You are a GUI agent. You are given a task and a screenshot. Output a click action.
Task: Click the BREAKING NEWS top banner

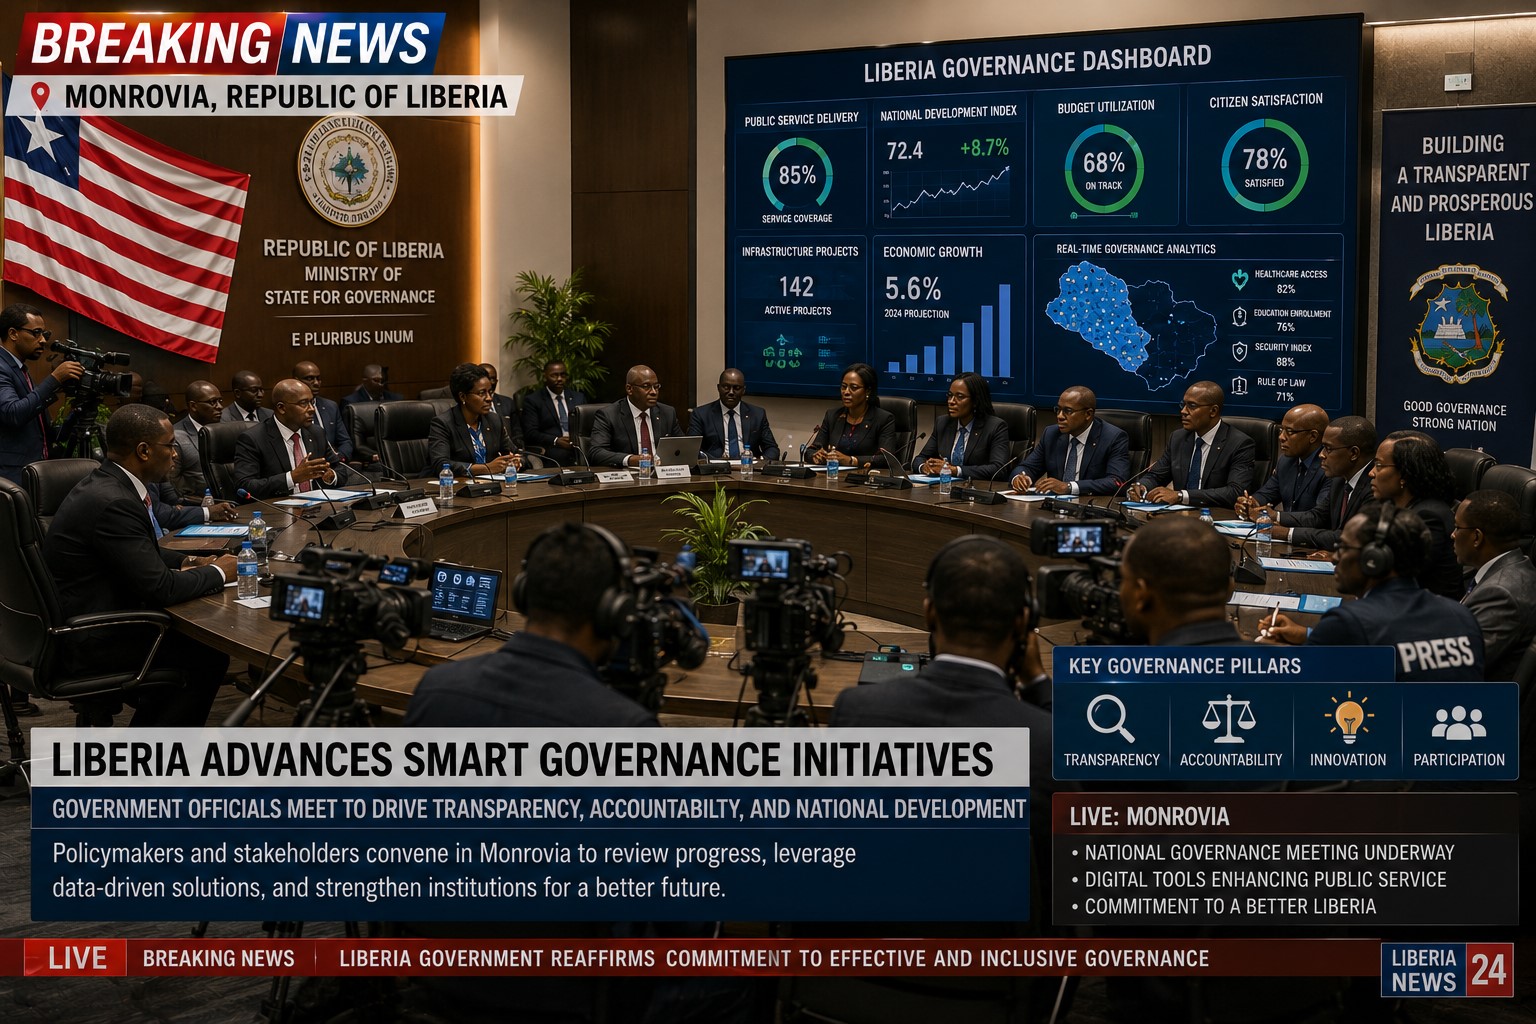click(x=233, y=43)
